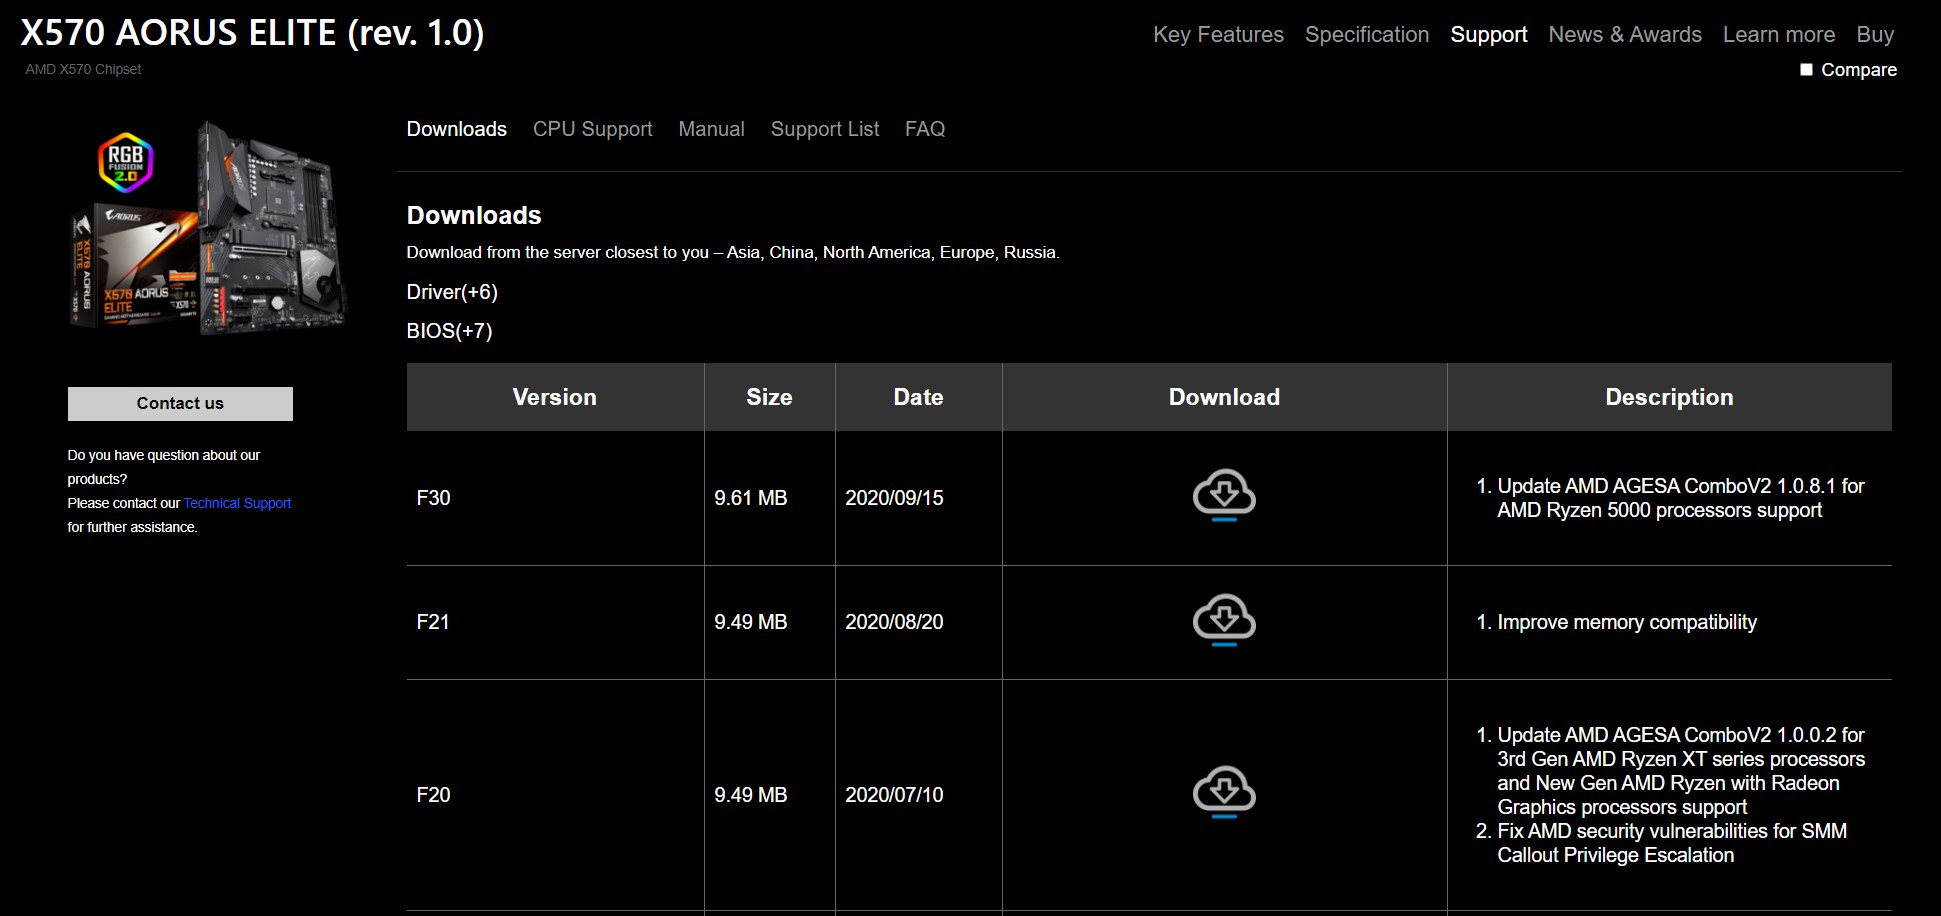The image size is (1941, 916).
Task: Click the Version column header
Action: tap(555, 397)
